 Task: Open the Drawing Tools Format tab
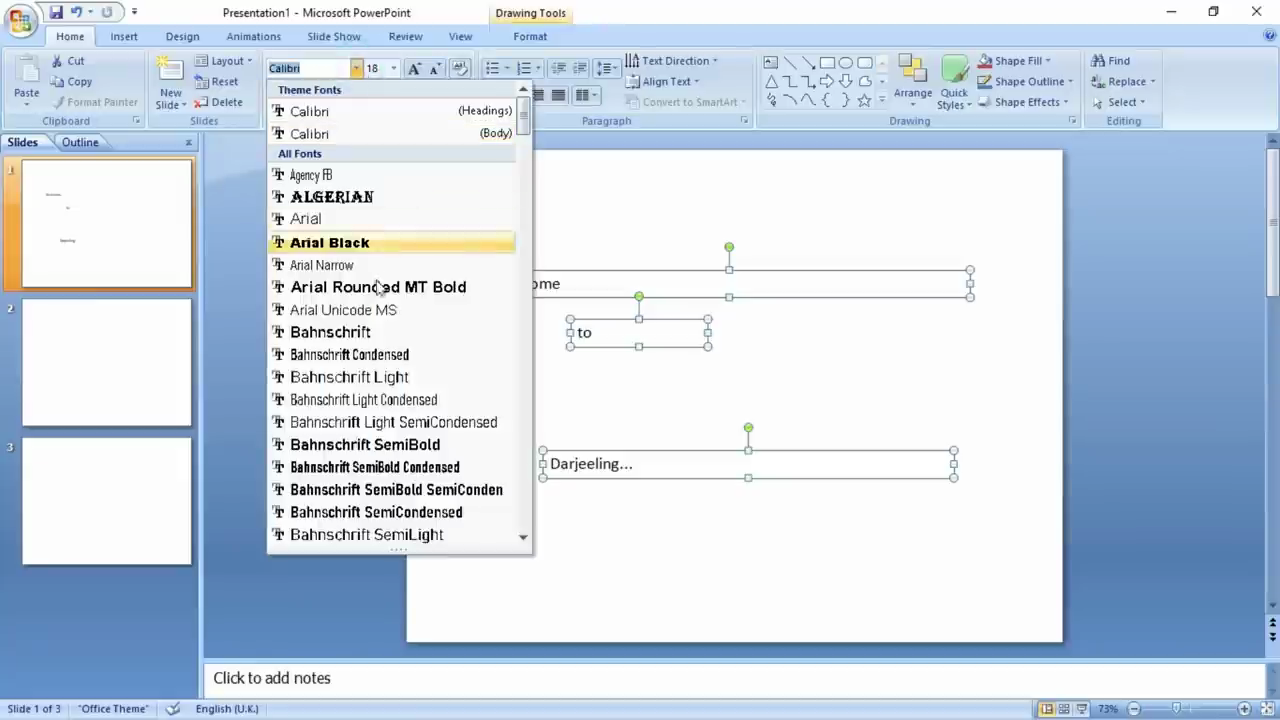(530, 36)
